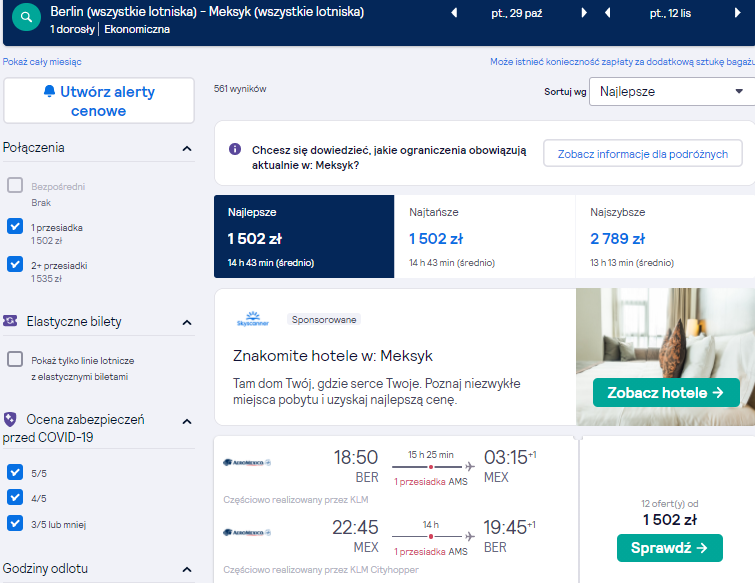Click the COVID-19 shield icon
Viewport: 755px width, 583px height.
(10, 419)
